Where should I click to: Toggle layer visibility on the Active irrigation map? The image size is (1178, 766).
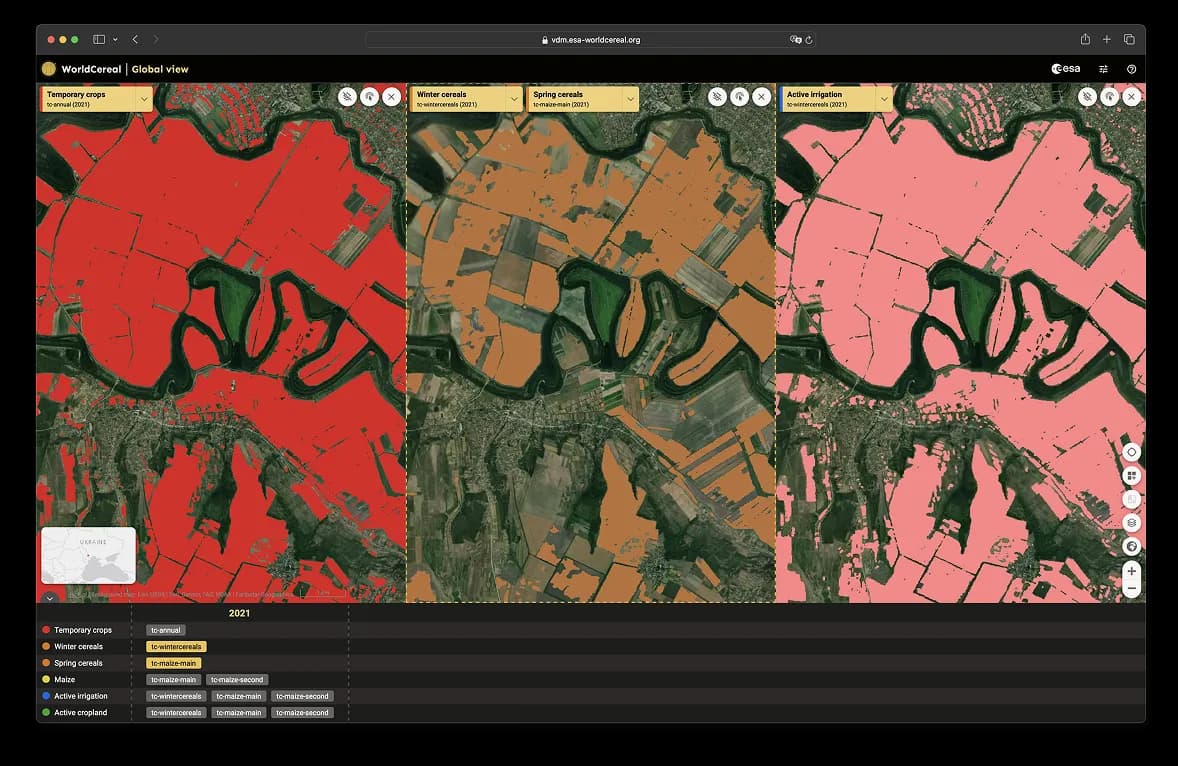coord(1087,97)
